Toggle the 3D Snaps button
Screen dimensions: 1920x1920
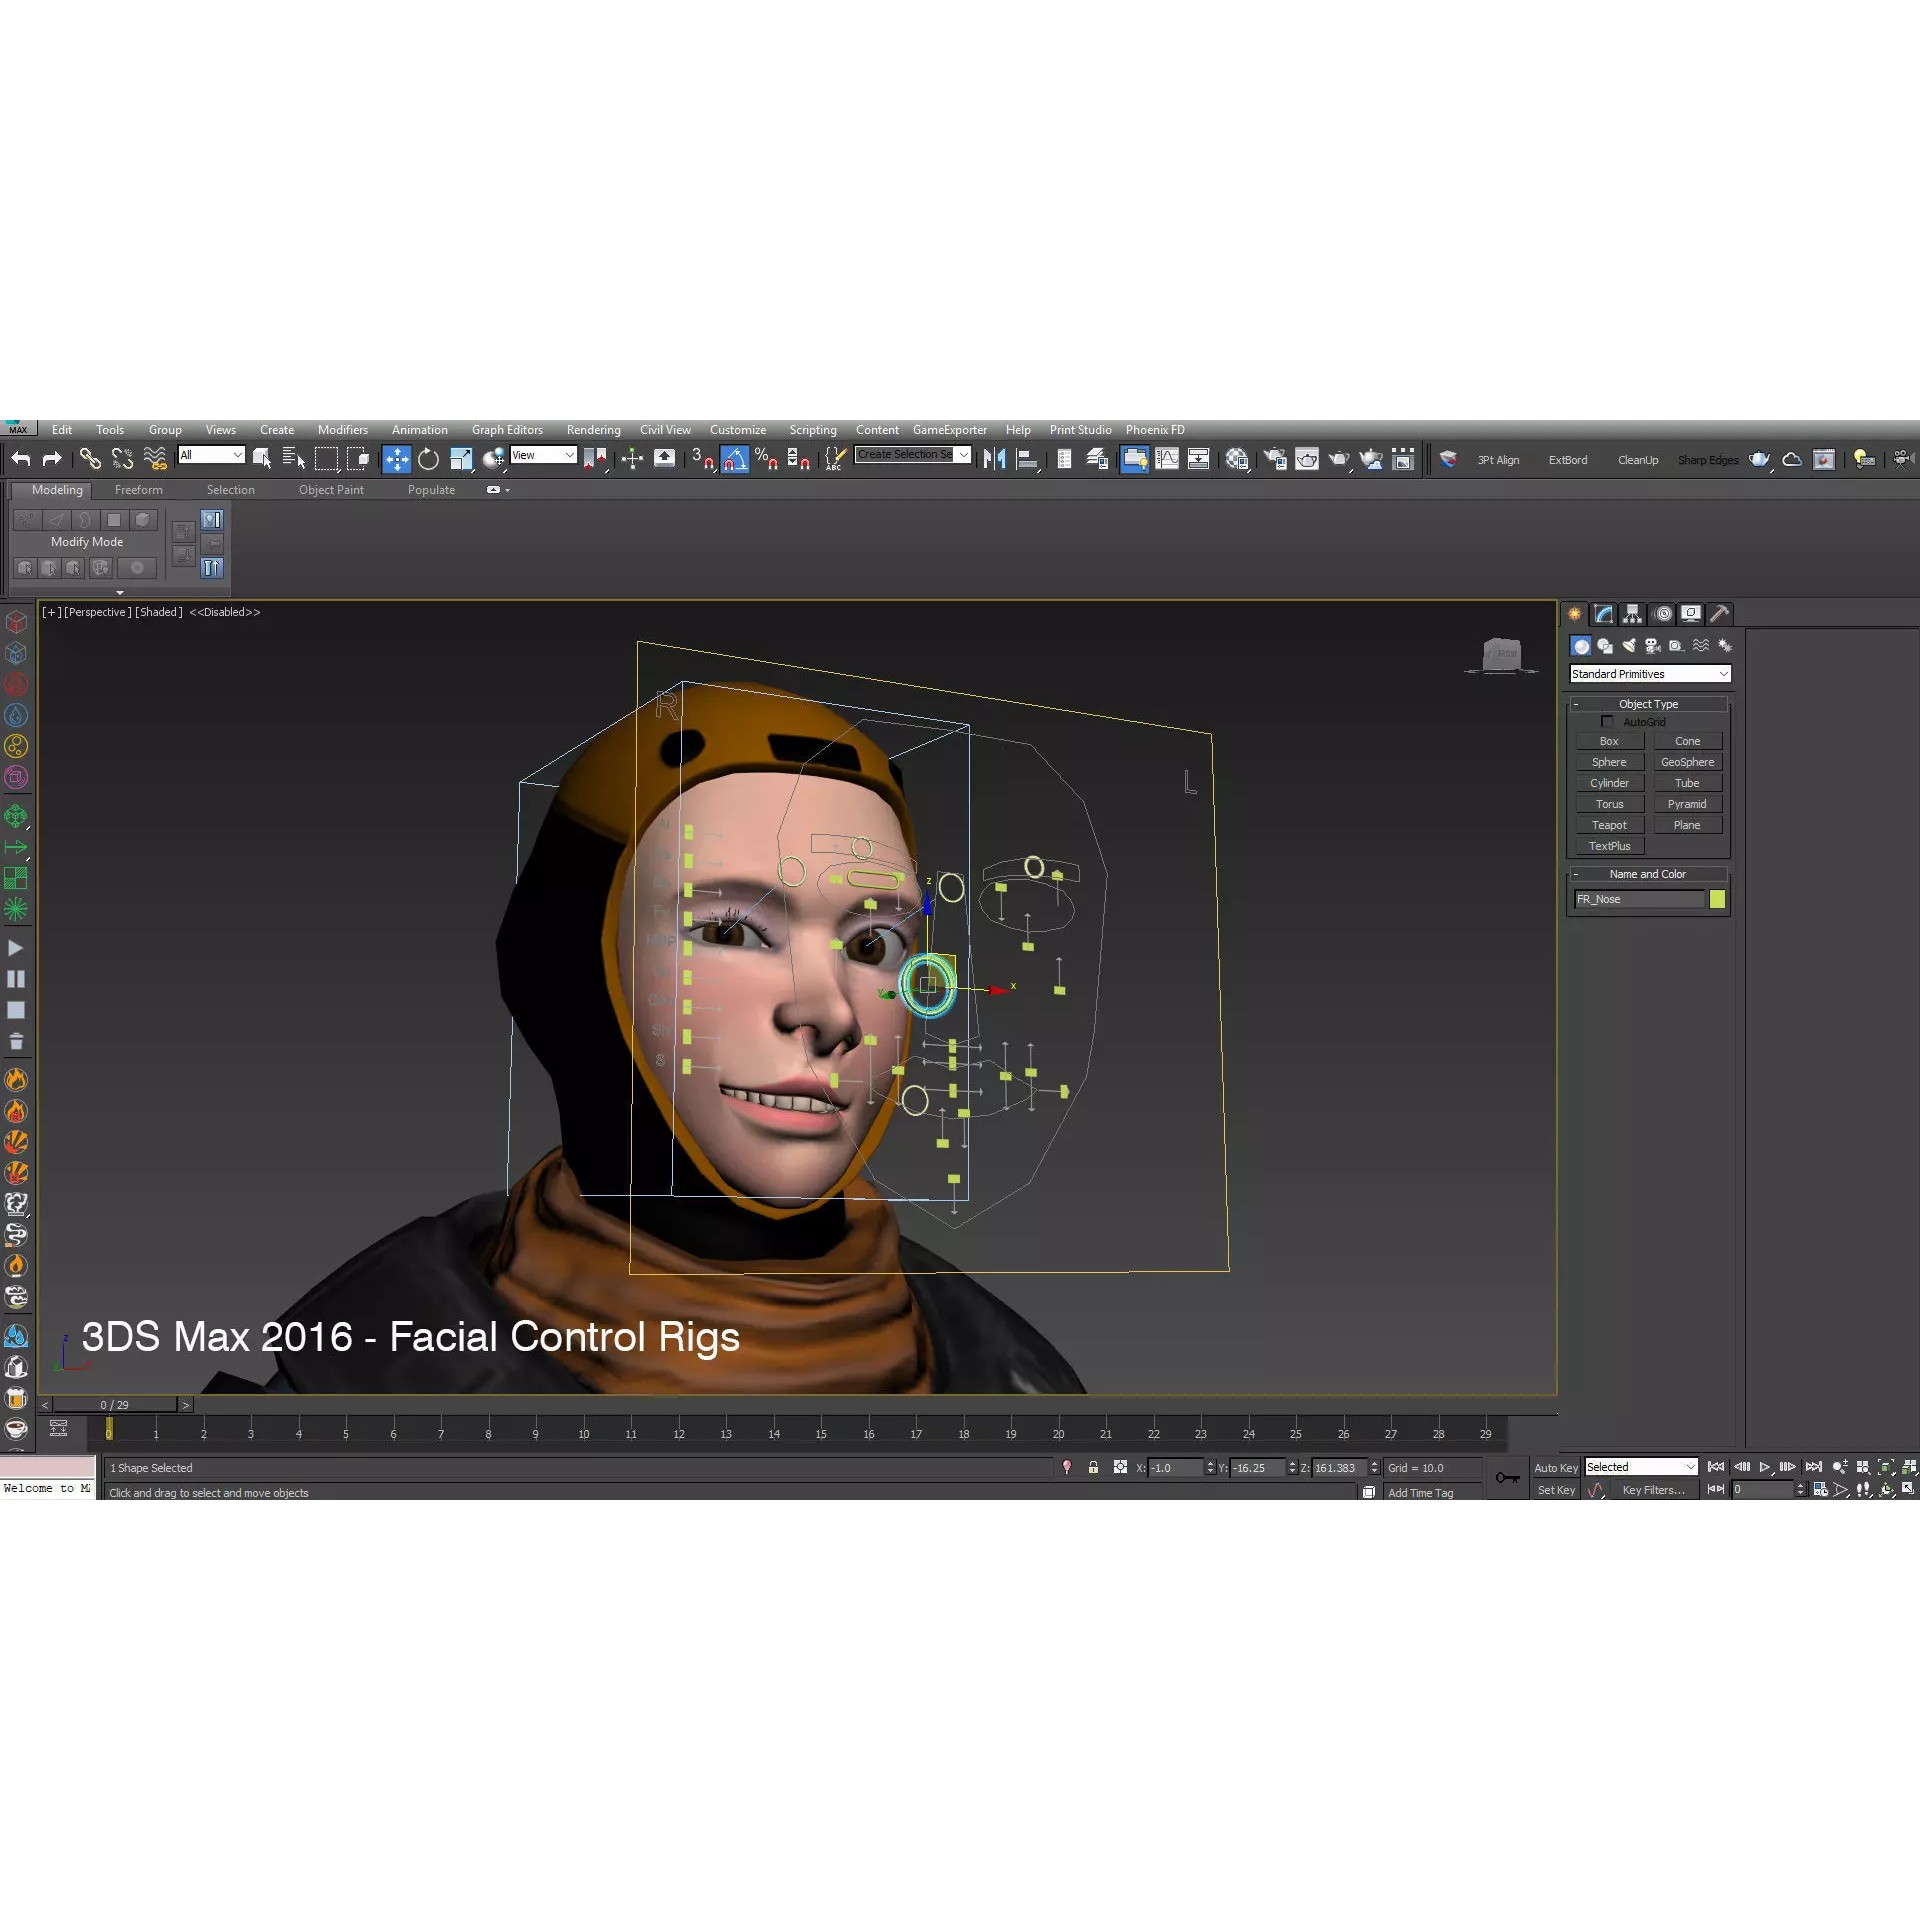[x=702, y=459]
